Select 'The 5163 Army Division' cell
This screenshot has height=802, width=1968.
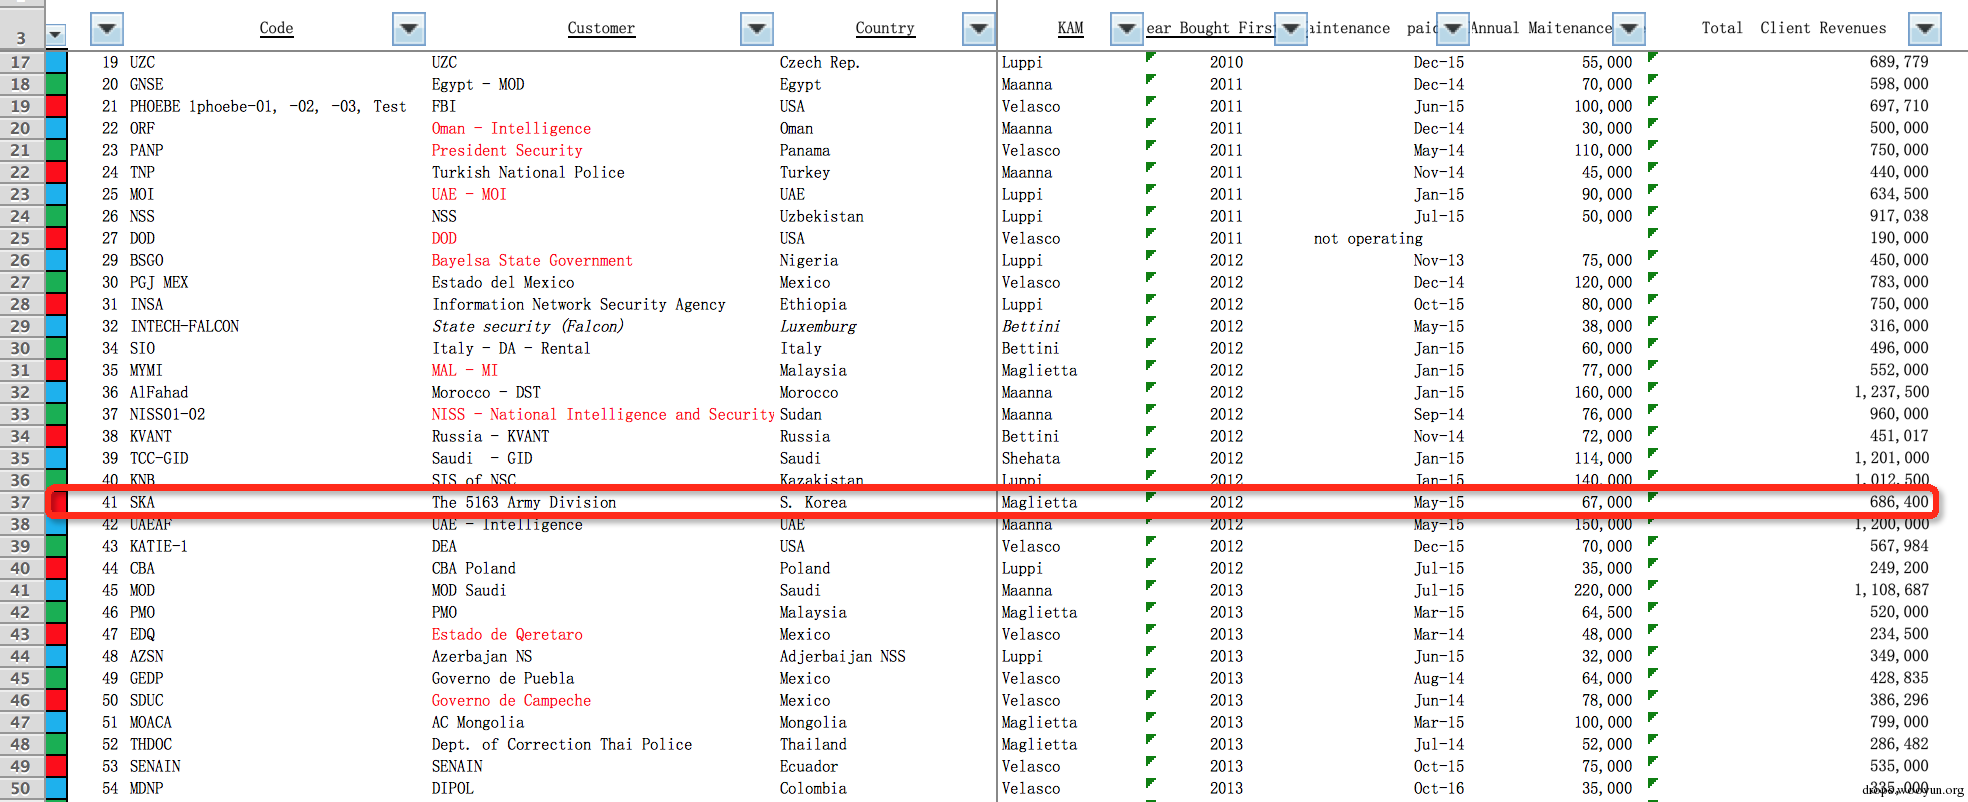pyautogui.click(x=524, y=502)
